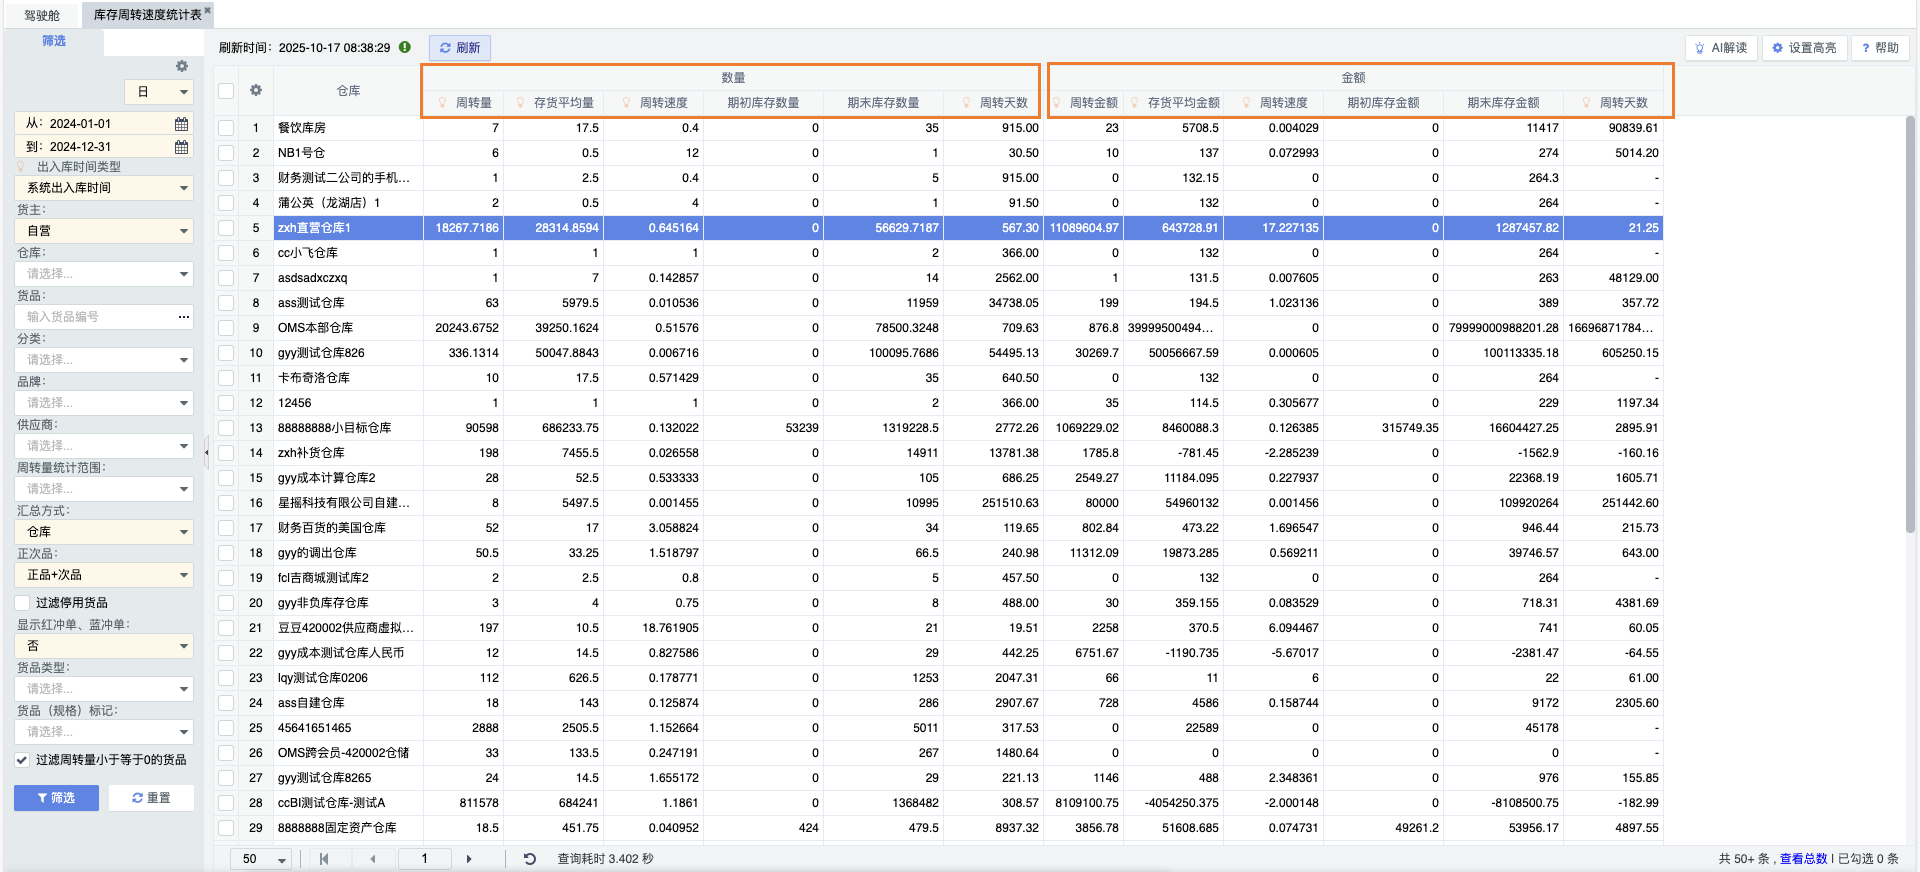The height and width of the screenshot is (872, 1920).
Task: Go to the next page arrow
Action: click(x=469, y=859)
